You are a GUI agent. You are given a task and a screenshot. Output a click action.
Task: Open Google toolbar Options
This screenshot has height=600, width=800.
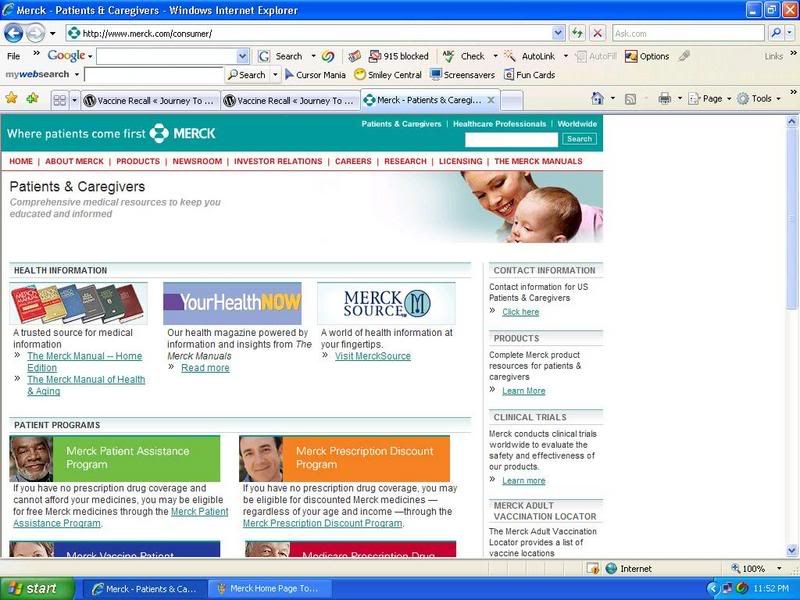[647, 56]
